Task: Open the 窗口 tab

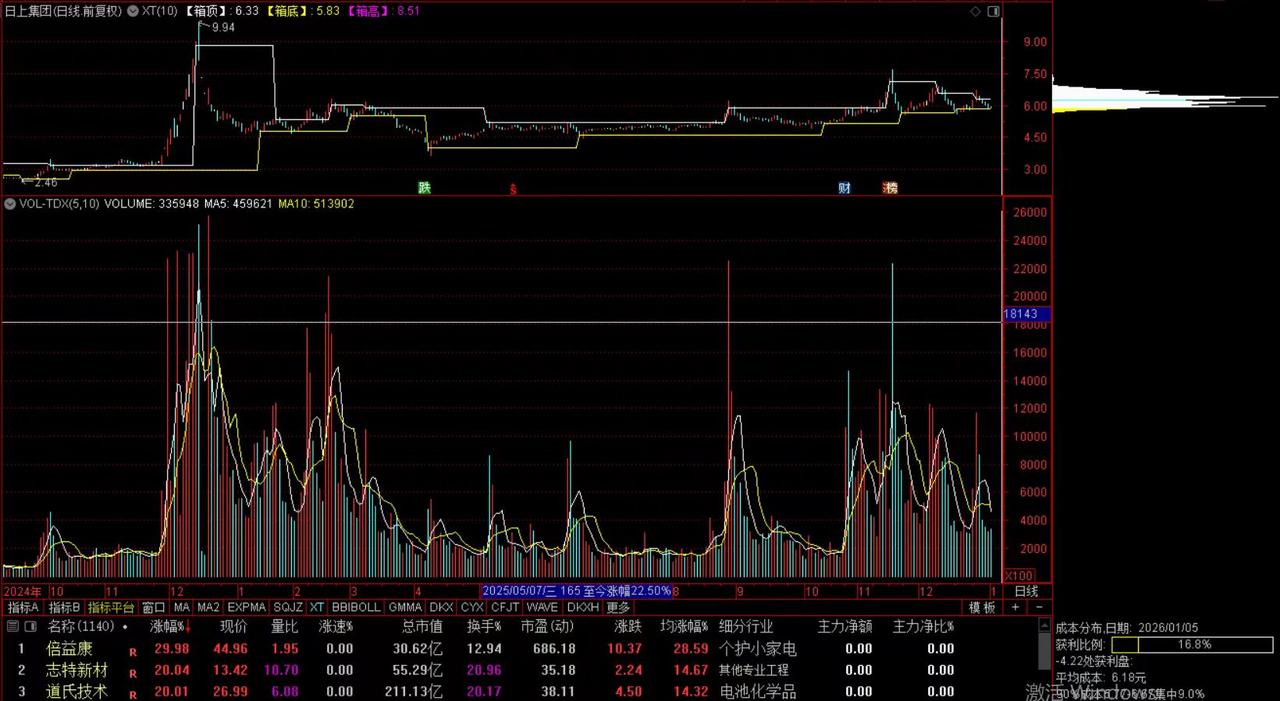Action: (x=154, y=607)
